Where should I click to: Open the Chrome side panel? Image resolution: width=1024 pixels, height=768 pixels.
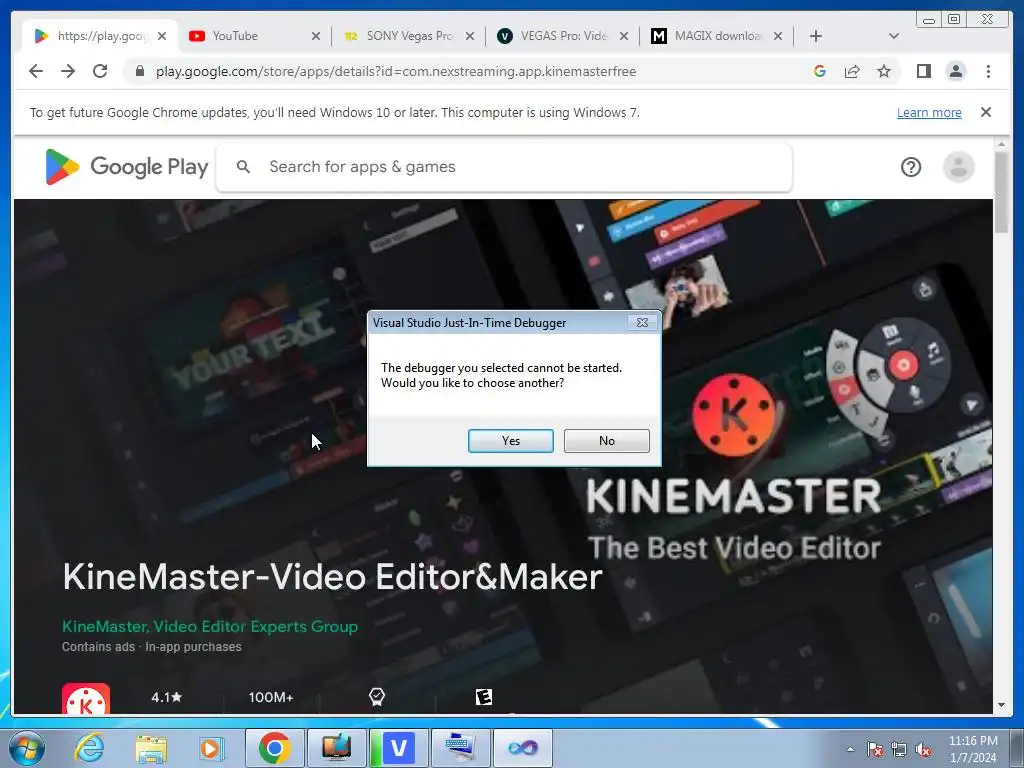[923, 71]
